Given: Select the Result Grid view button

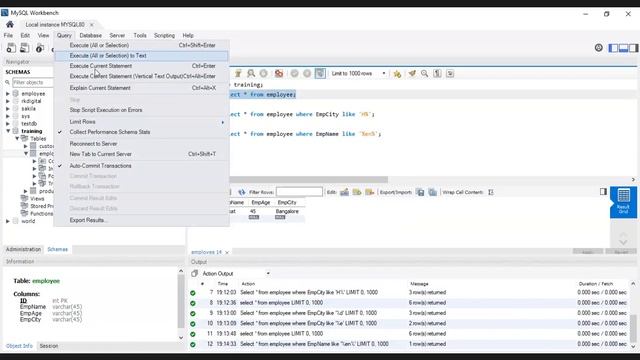Looking at the screenshot, I should coord(623,202).
